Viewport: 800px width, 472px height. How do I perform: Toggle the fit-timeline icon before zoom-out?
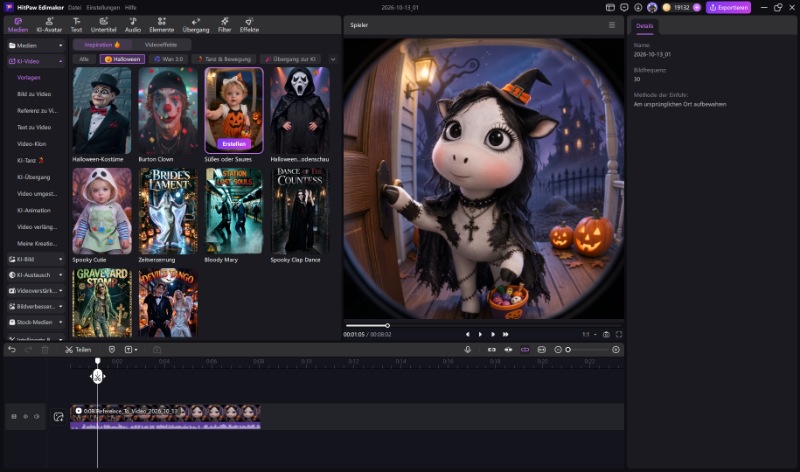click(x=541, y=350)
